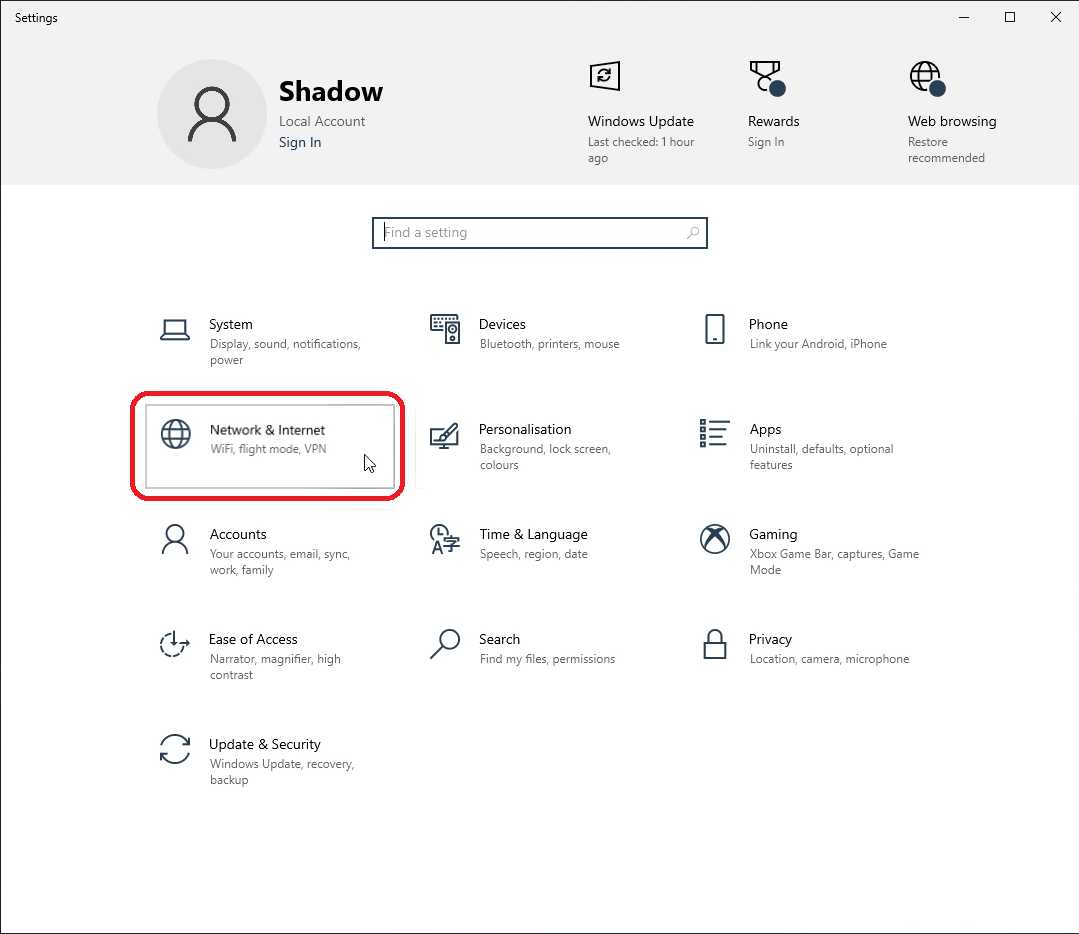
Task: Click the Web browsing globe icon
Action: coord(928,78)
